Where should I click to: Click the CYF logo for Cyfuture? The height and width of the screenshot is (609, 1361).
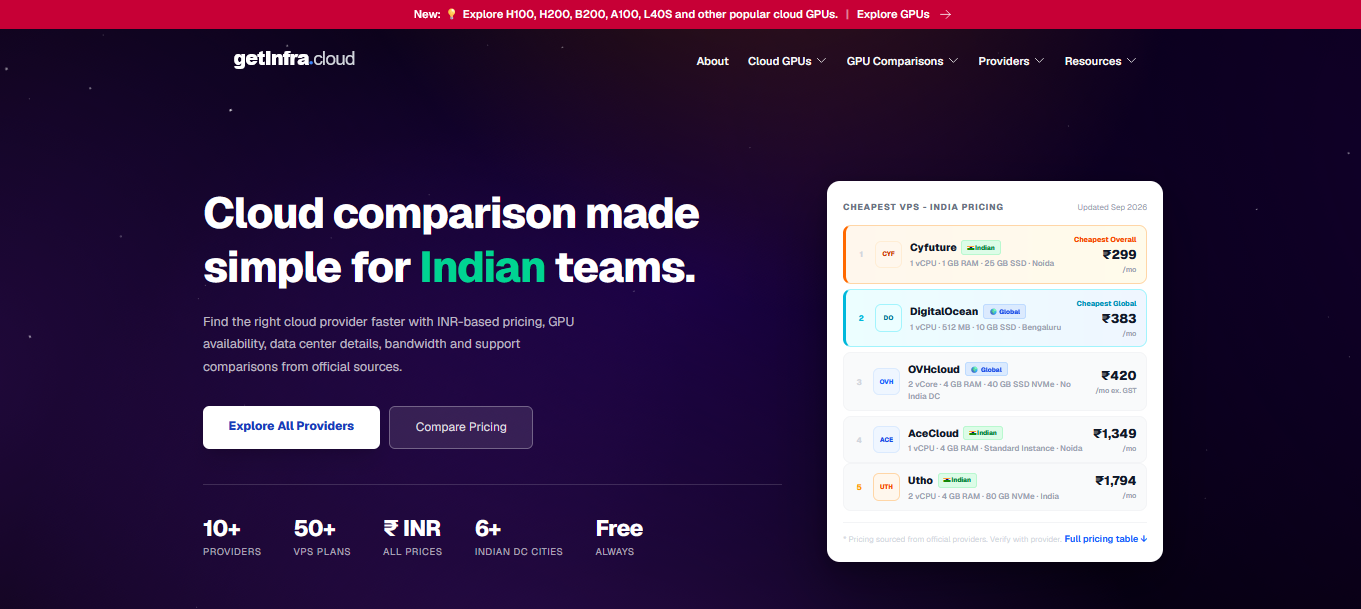(x=888, y=254)
